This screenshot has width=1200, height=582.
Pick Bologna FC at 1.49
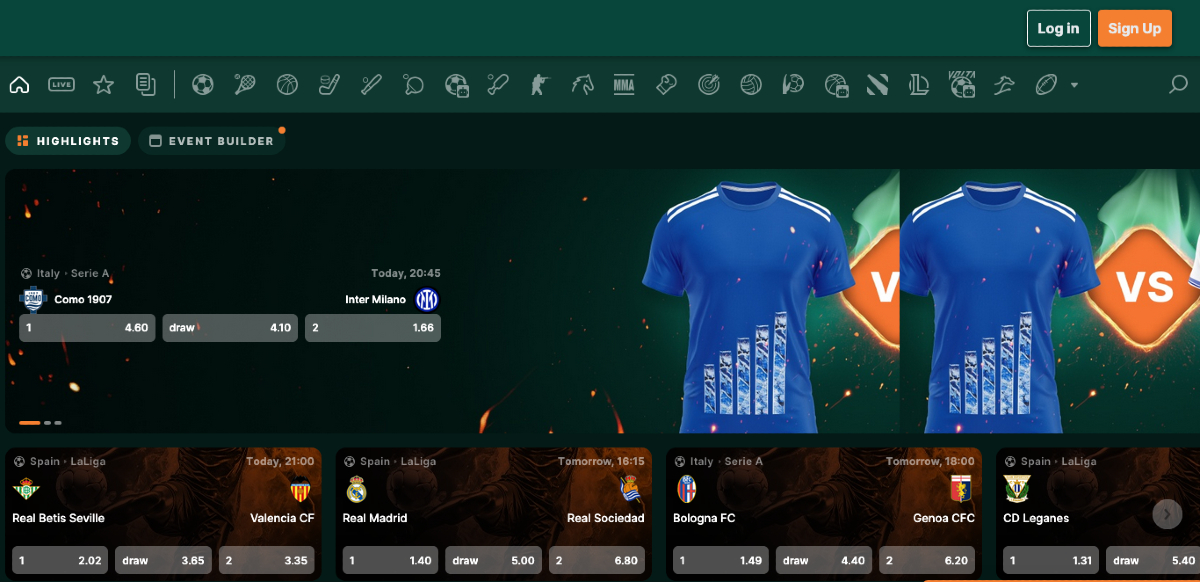[720, 560]
